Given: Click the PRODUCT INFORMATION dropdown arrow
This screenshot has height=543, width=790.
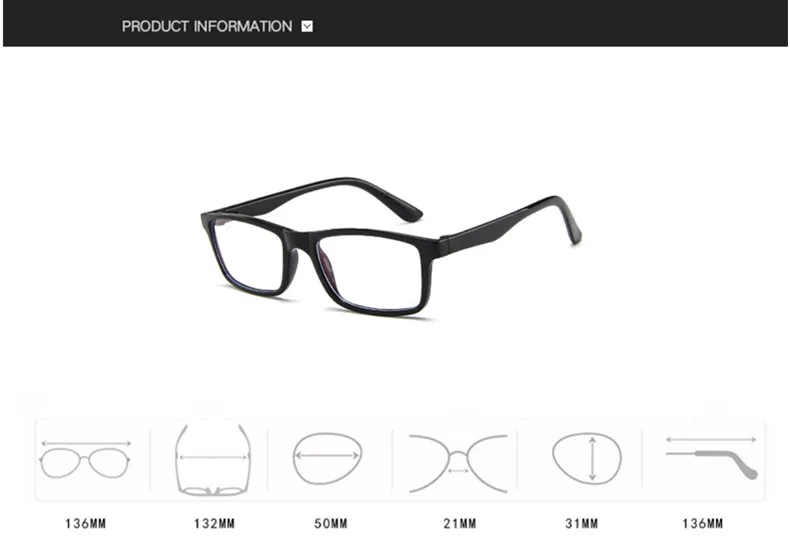Looking at the screenshot, I should pyautogui.click(x=307, y=26).
